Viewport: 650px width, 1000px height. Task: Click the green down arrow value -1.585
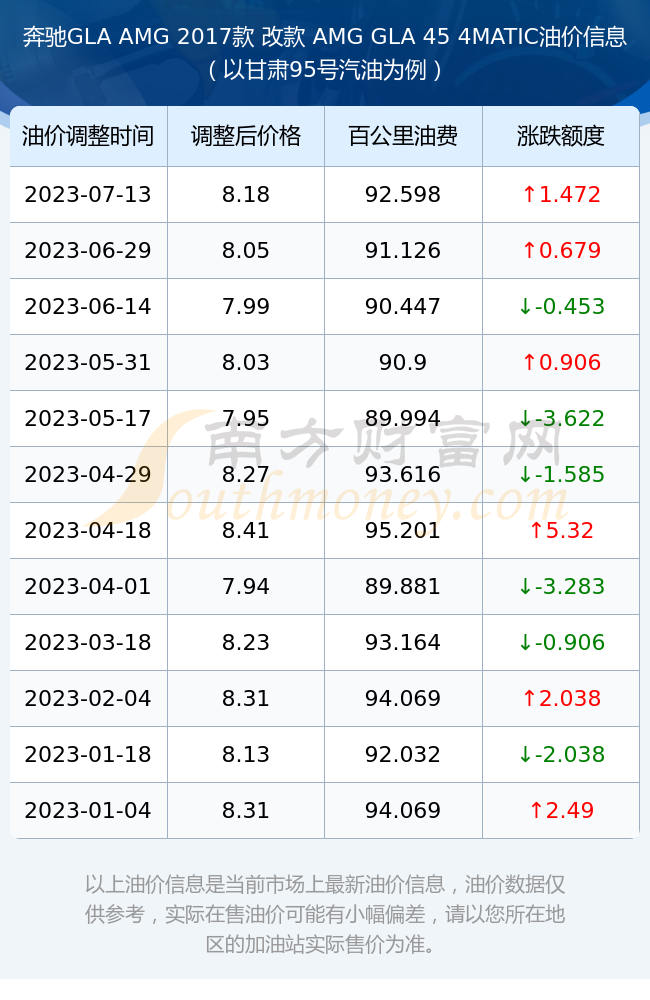(561, 474)
